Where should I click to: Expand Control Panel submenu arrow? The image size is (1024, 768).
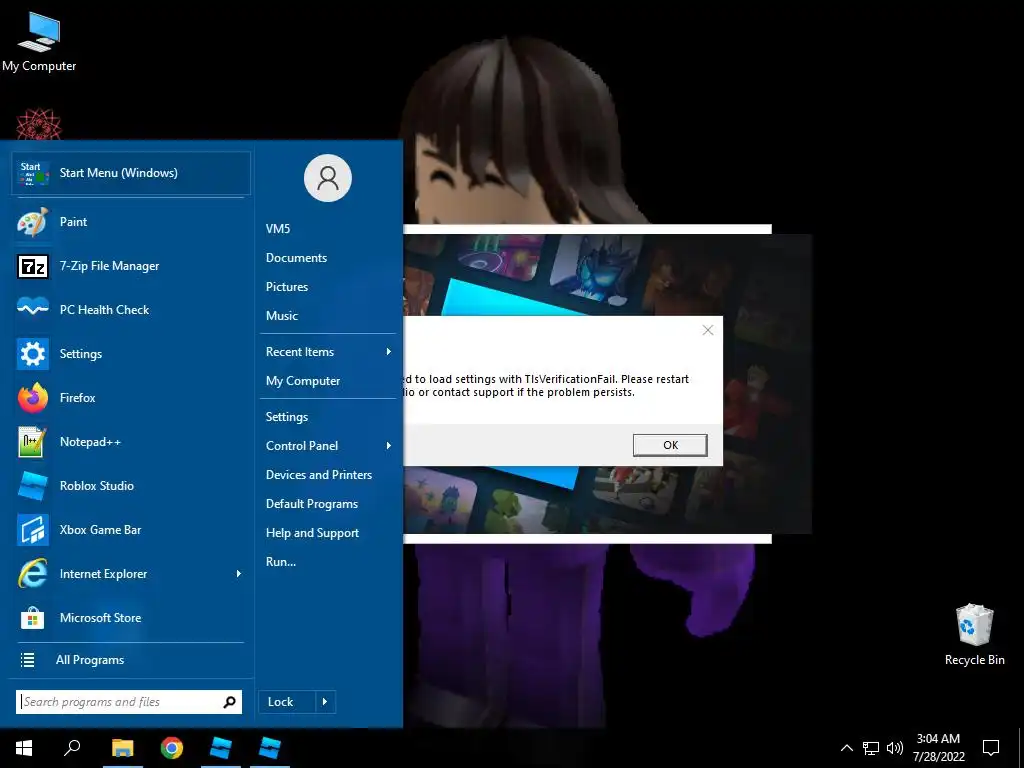point(389,446)
